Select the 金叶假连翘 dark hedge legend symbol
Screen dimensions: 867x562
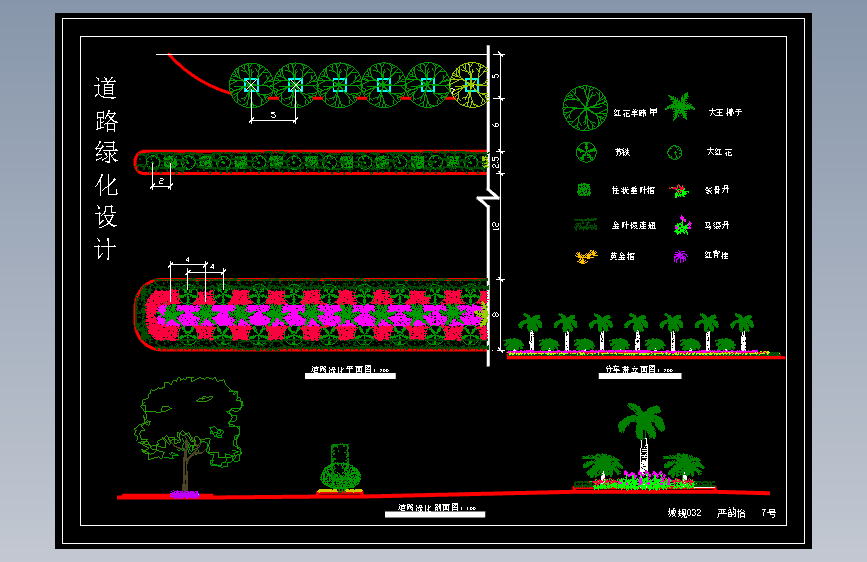(x=586, y=225)
